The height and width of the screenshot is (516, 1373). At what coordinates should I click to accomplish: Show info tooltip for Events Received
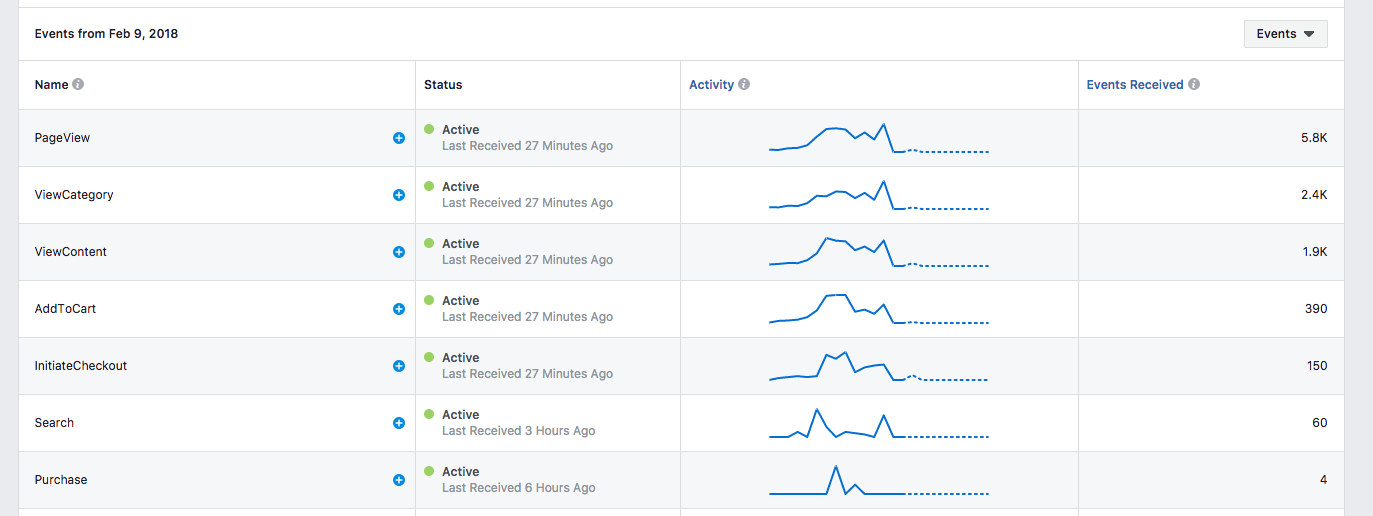click(x=1194, y=85)
